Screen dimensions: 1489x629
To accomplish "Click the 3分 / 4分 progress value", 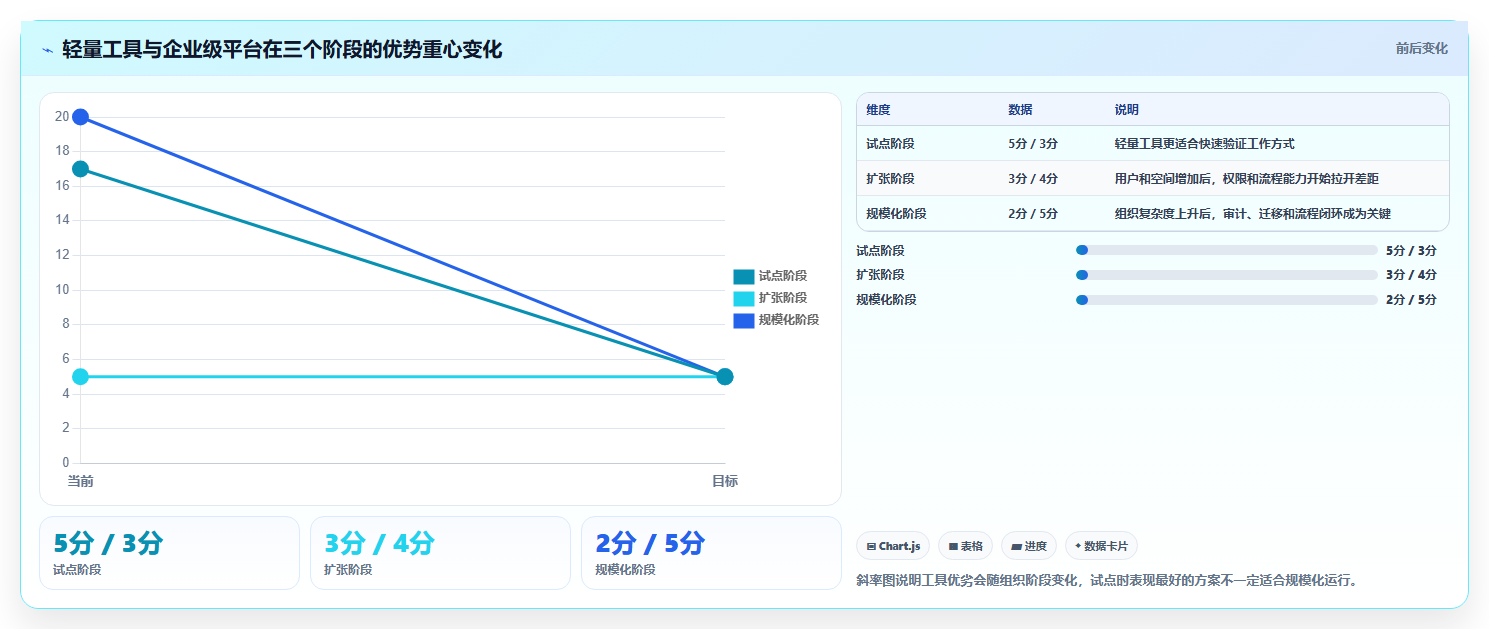I will click(1411, 275).
